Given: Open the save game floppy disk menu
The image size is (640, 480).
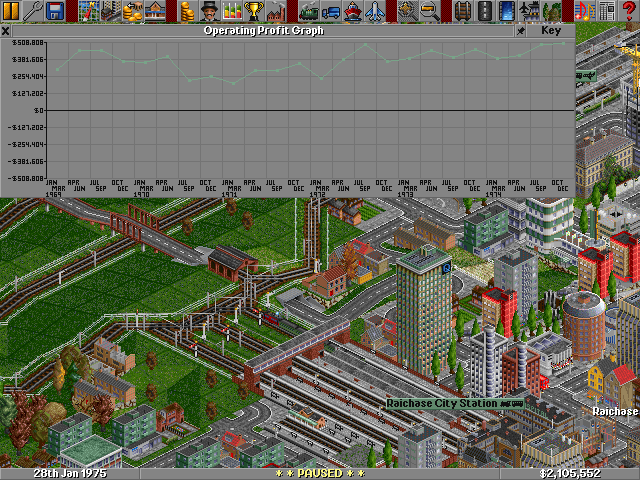Looking at the screenshot, I should click(55, 11).
